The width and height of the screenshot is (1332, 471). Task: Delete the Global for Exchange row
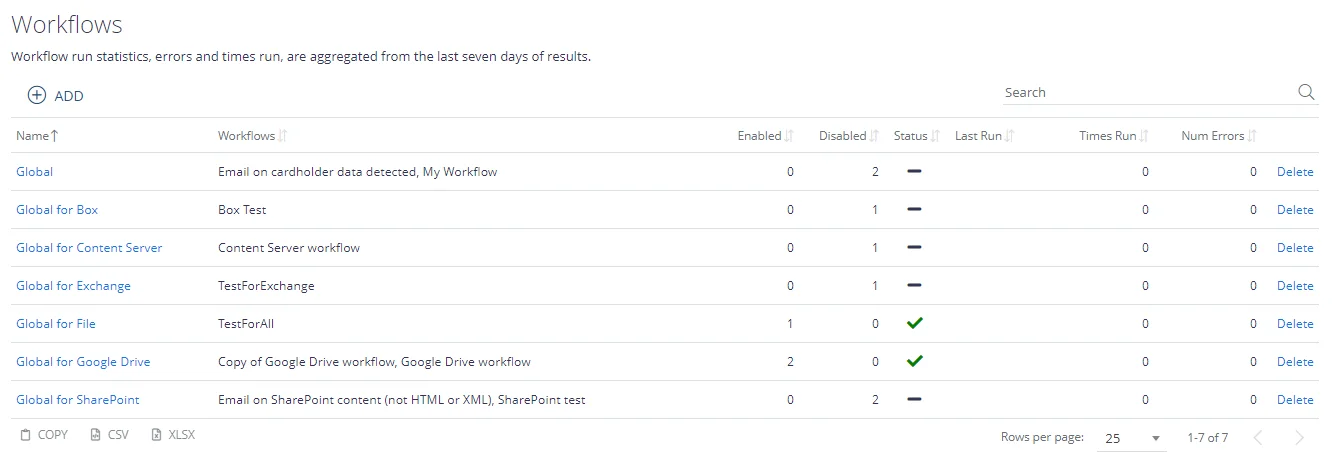[x=1295, y=286]
